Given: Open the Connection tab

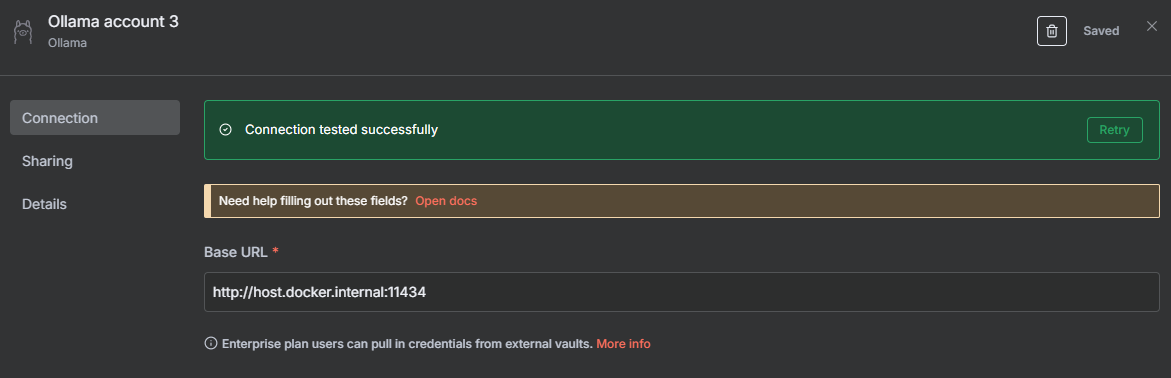Looking at the screenshot, I should (x=95, y=118).
